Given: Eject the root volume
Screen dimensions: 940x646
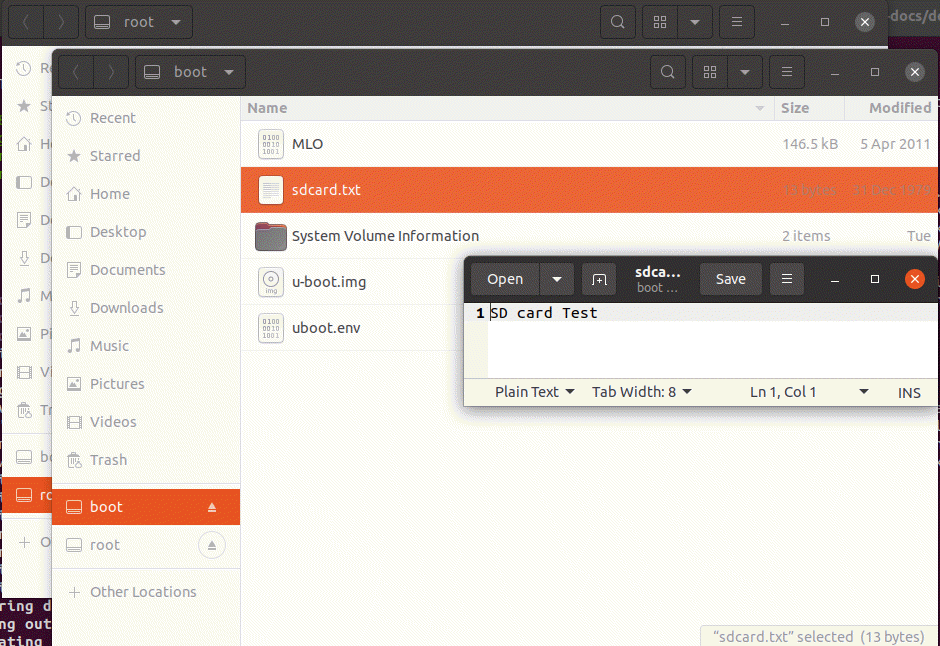Looking at the screenshot, I should (x=212, y=545).
